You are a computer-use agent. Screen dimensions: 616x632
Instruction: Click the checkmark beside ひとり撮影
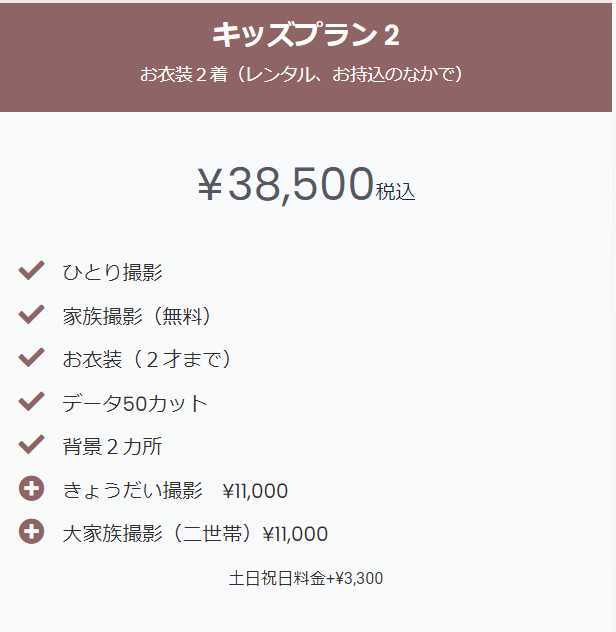pyautogui.click(x=31, y=270)
